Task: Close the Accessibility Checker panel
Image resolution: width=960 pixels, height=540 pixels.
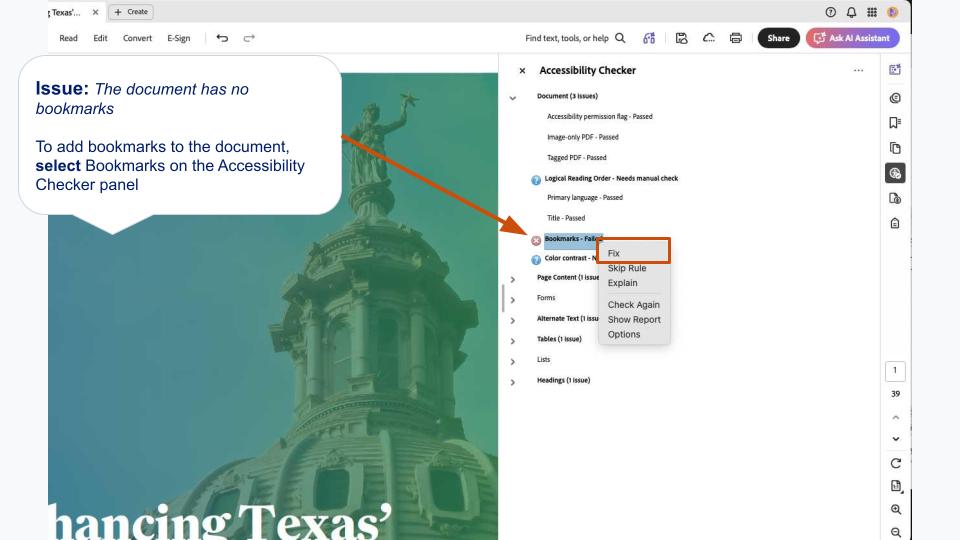Action: [x=522, y=71]
